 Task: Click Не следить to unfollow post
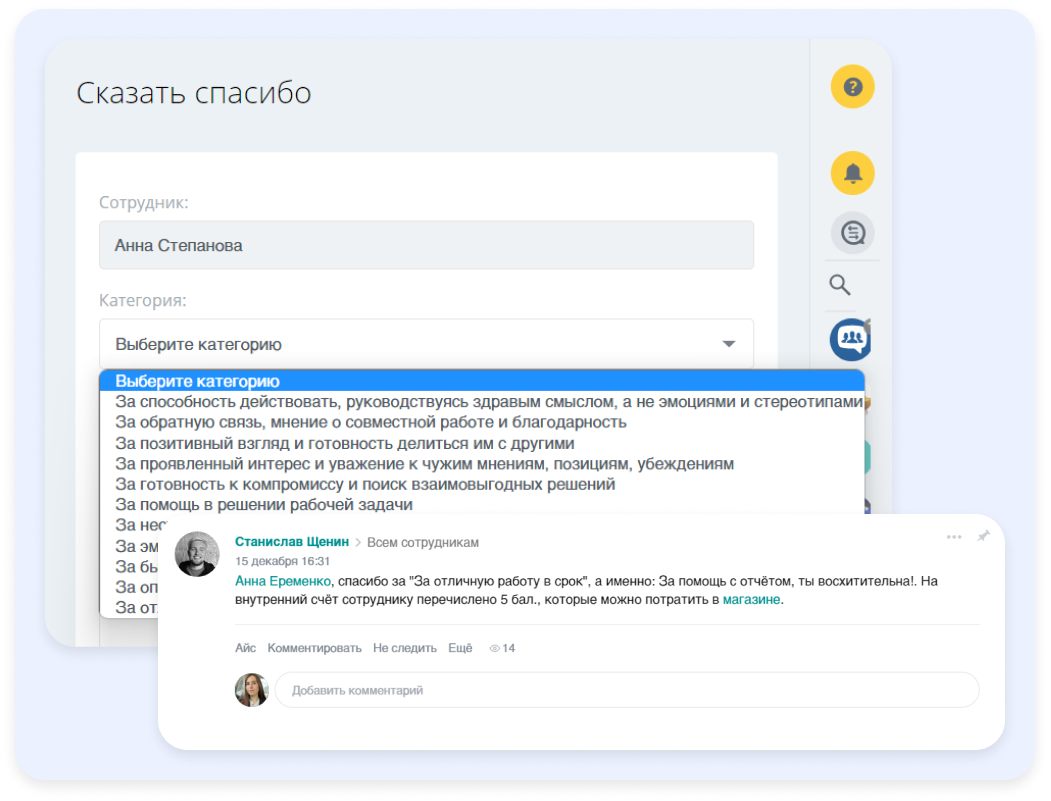point(405,648)
